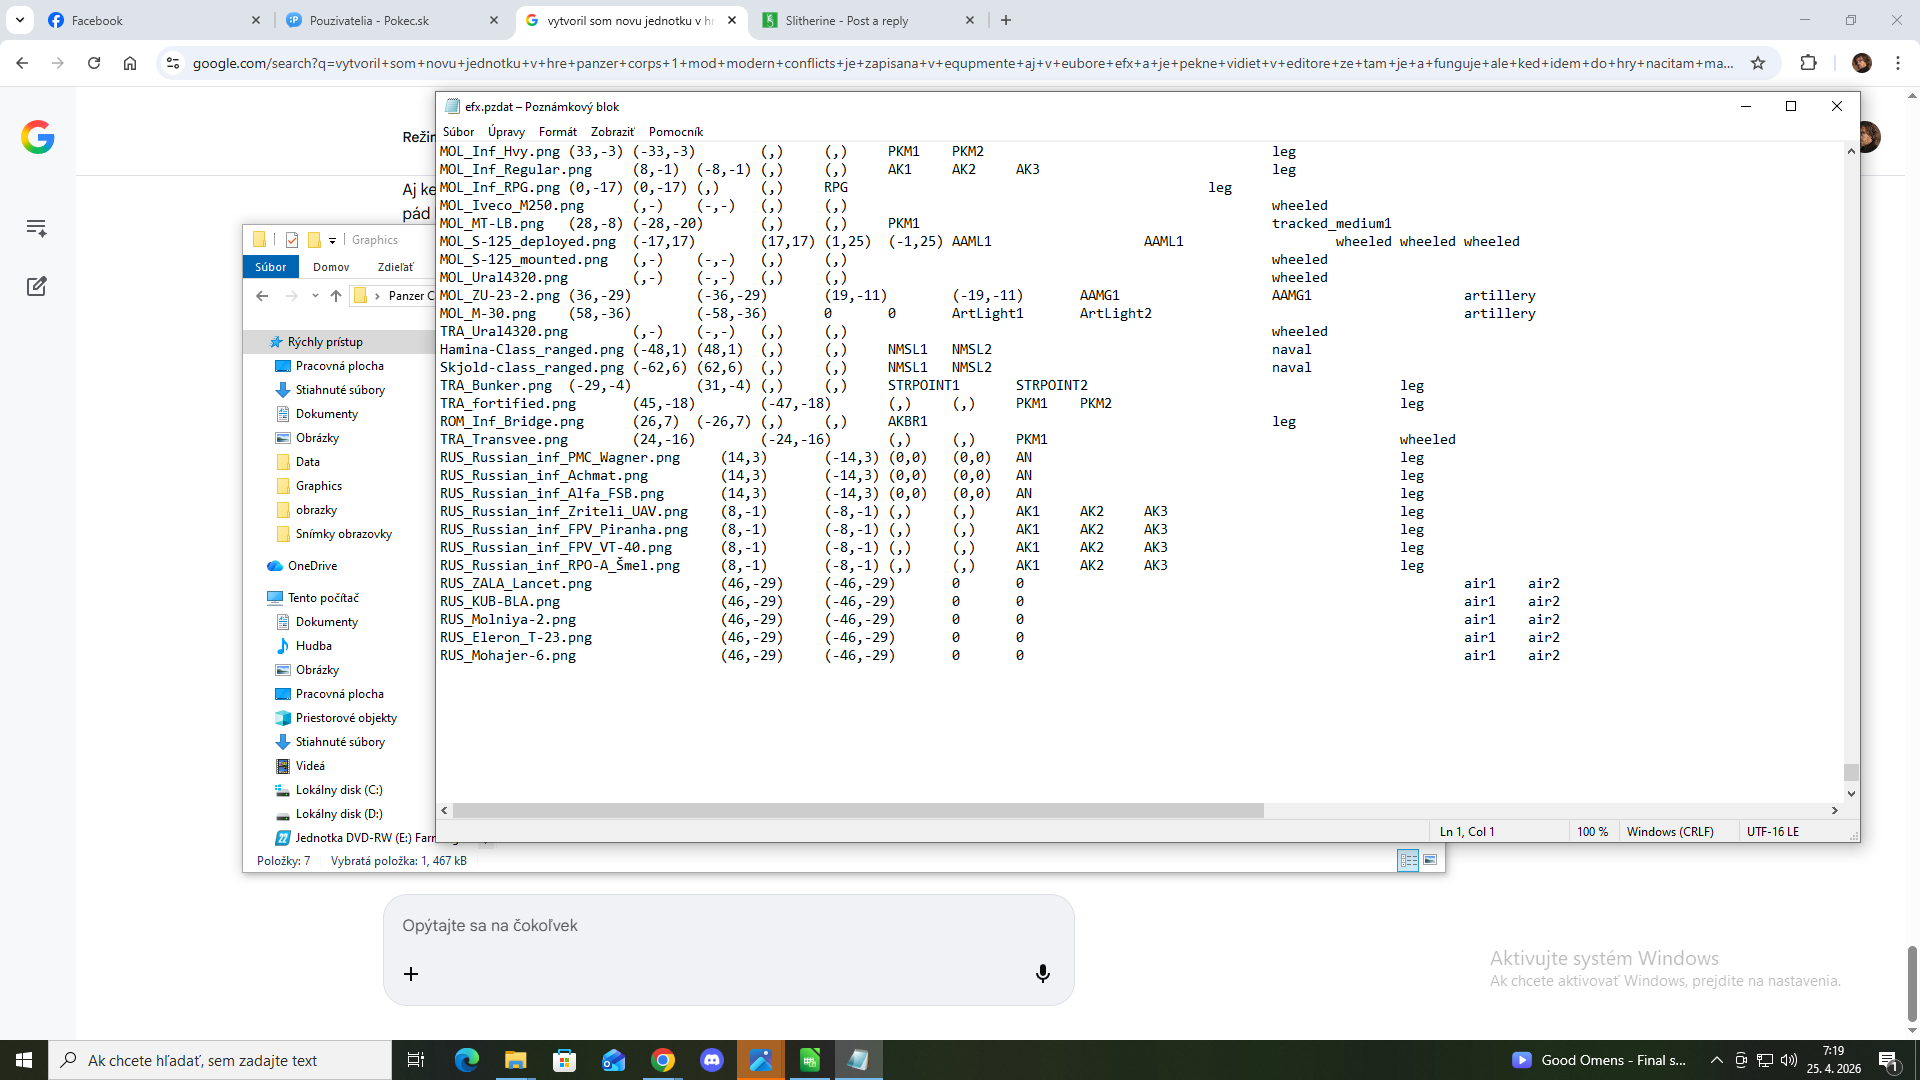Expand Explorer's recent locations chevron
The width and height of the screenshot is (1920, 1080).
pyautogui.click(x=315, y=296)
